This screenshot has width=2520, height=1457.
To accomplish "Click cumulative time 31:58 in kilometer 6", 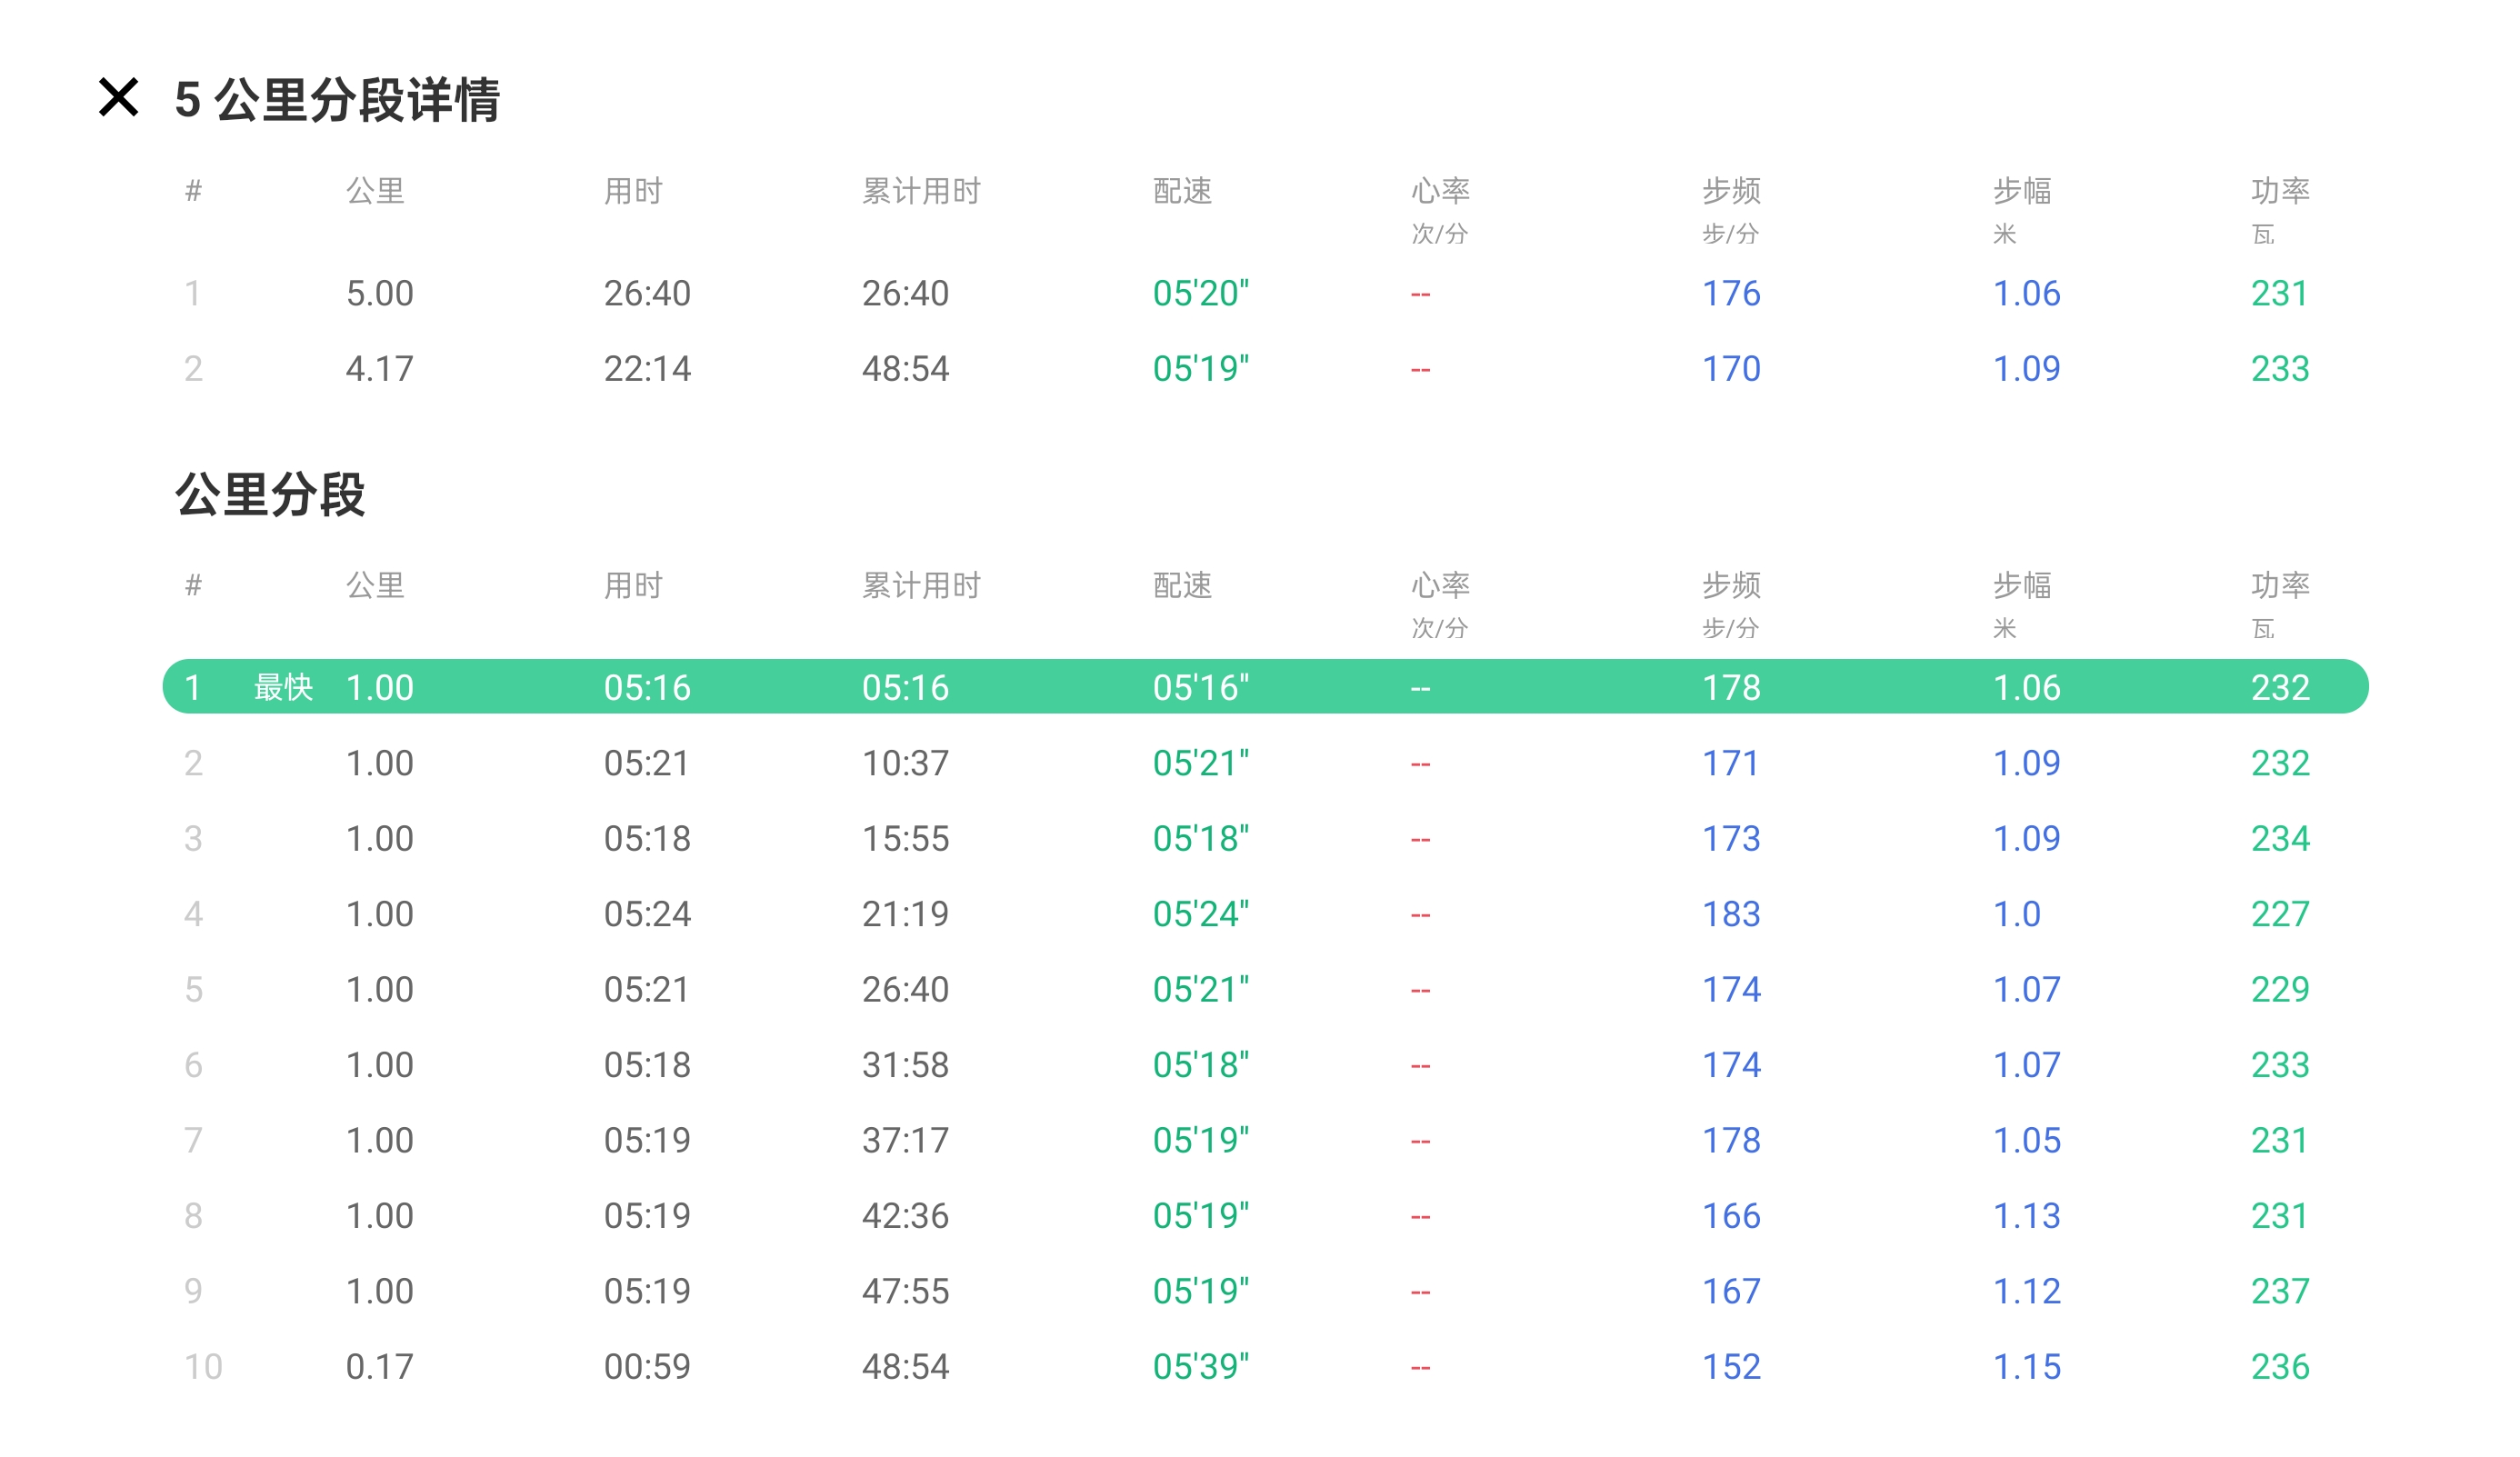I will coord(905,1065).
